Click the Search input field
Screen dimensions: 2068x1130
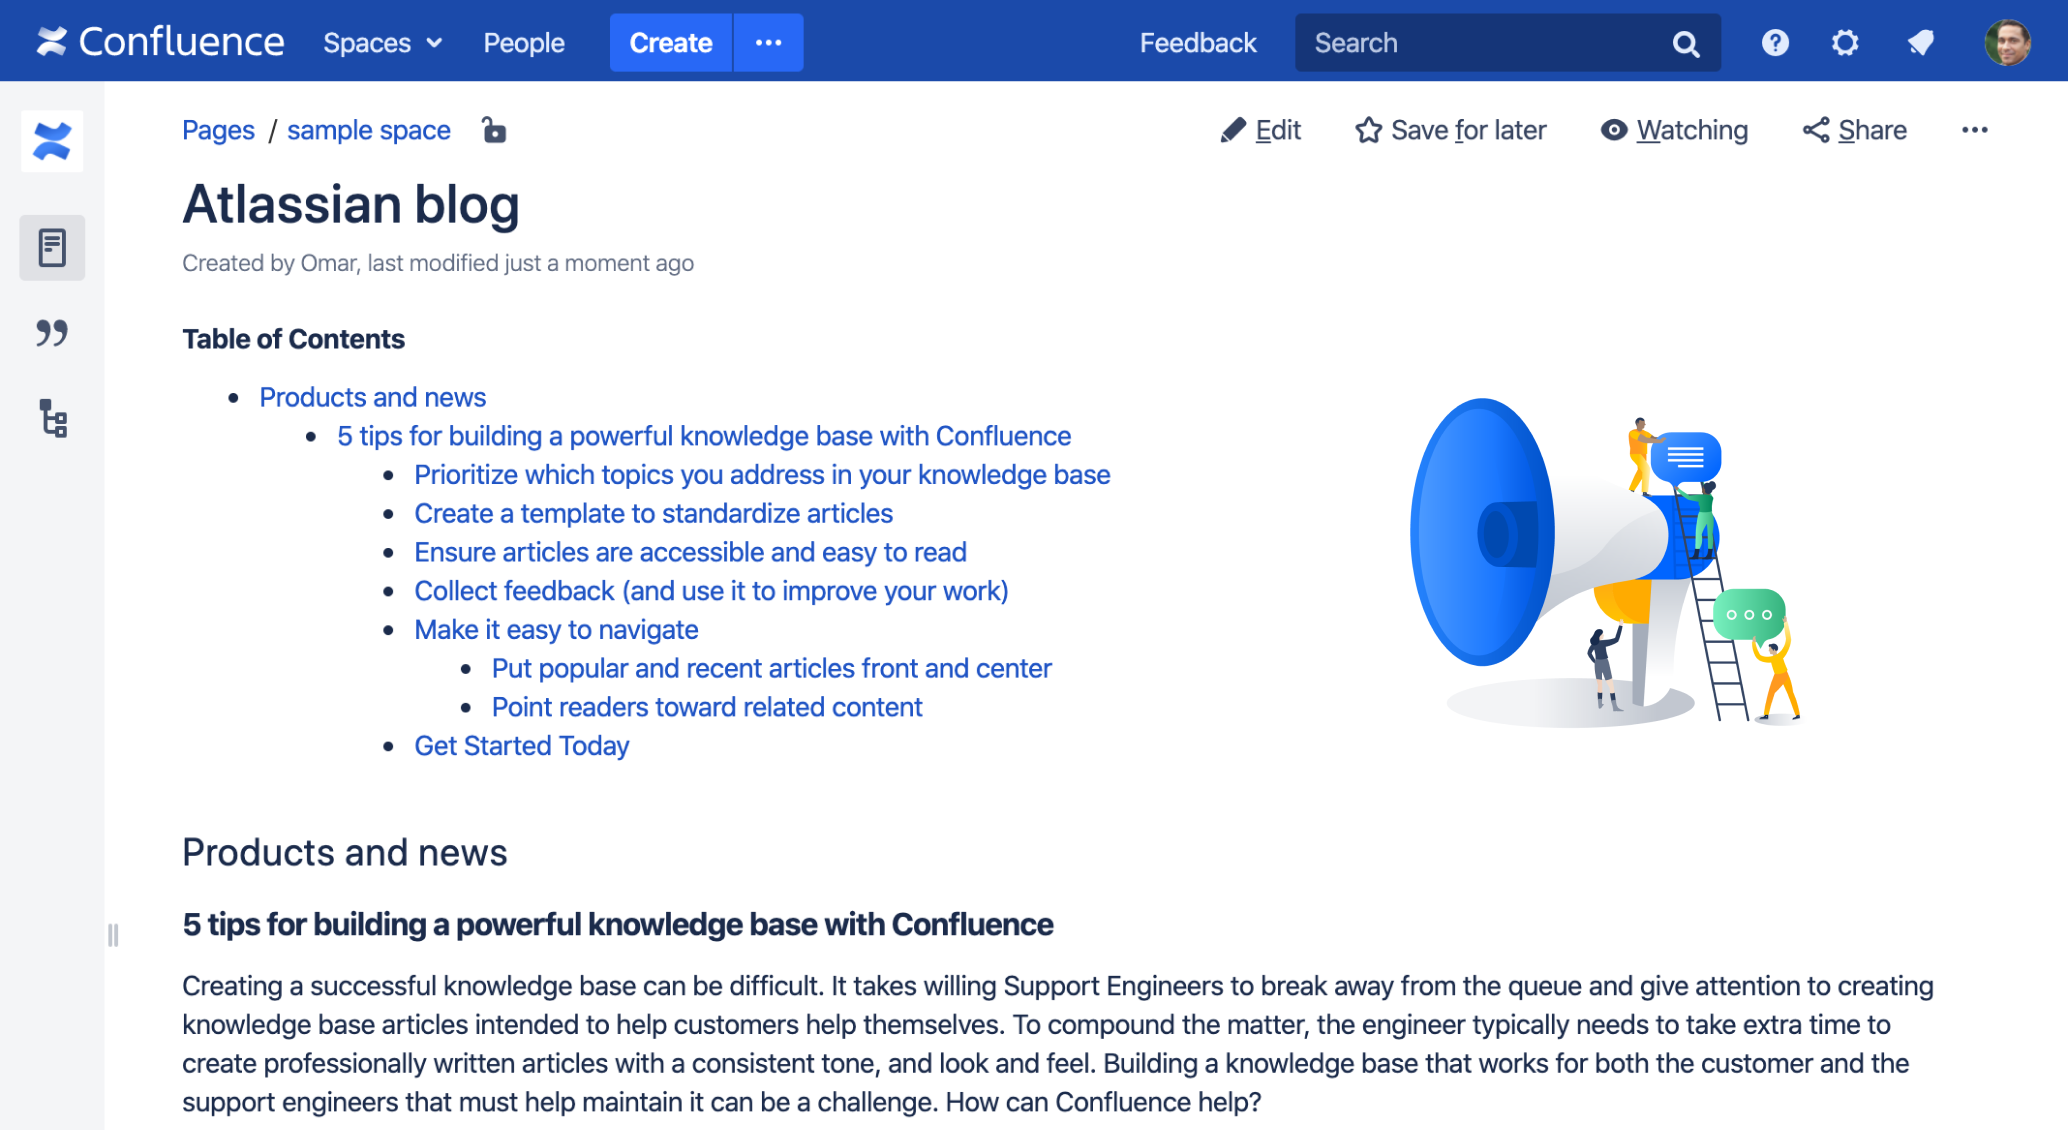[x=1504, y=42]
